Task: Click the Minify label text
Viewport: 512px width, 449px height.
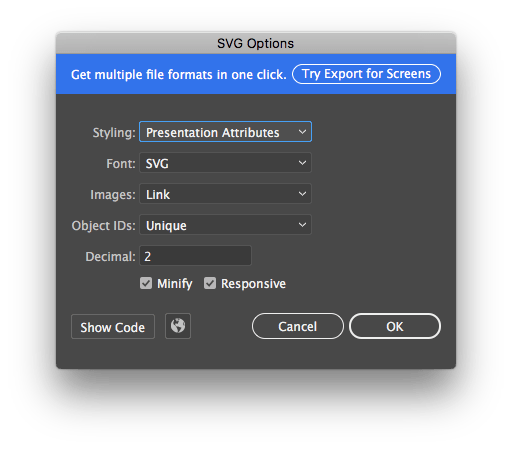Action: coord(175,284)
